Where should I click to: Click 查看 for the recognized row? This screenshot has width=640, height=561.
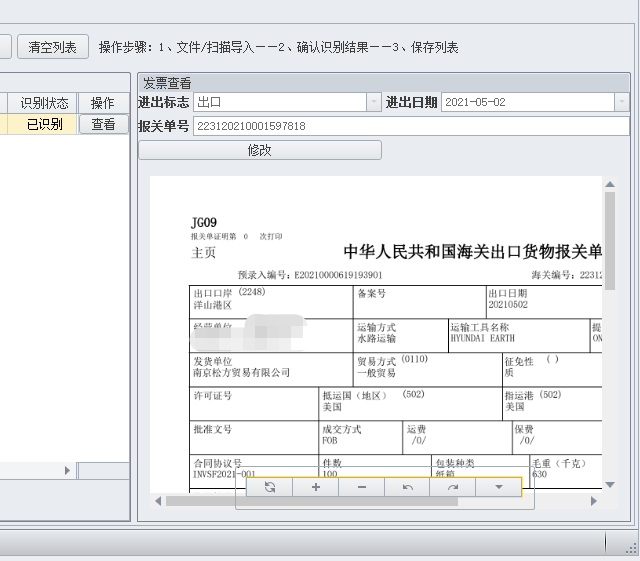pyautogui.click(x=104, y=125)
